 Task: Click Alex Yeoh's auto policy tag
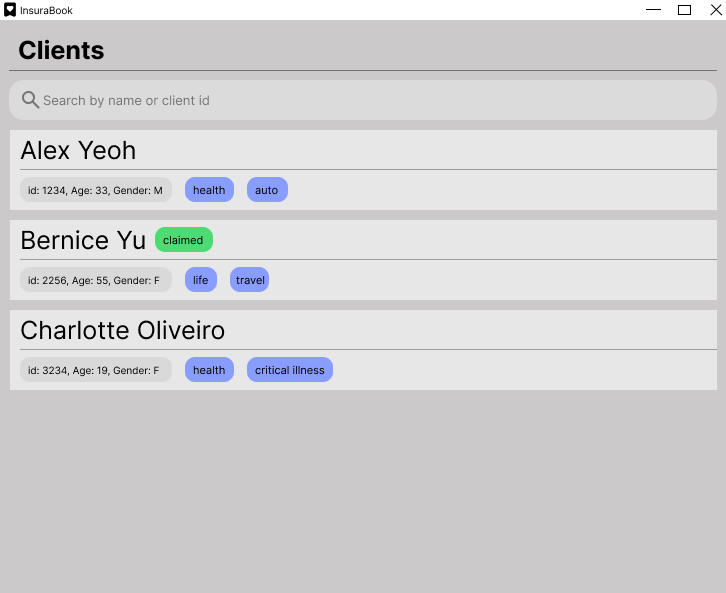[x=267, y=190]
